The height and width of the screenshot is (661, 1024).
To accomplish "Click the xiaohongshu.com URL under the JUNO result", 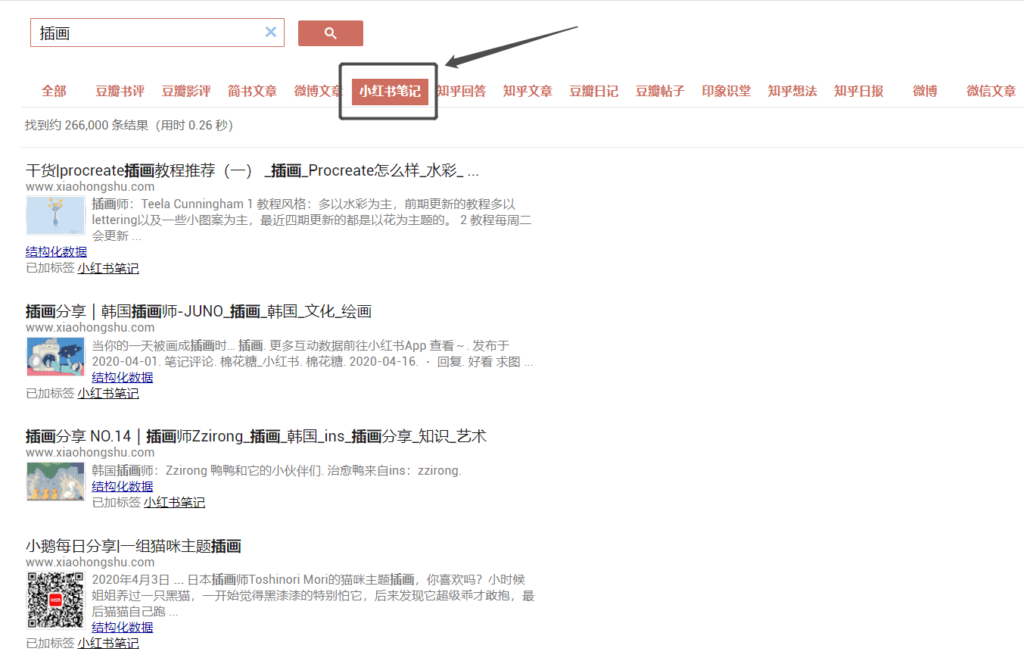I will (x=90, y=328).
